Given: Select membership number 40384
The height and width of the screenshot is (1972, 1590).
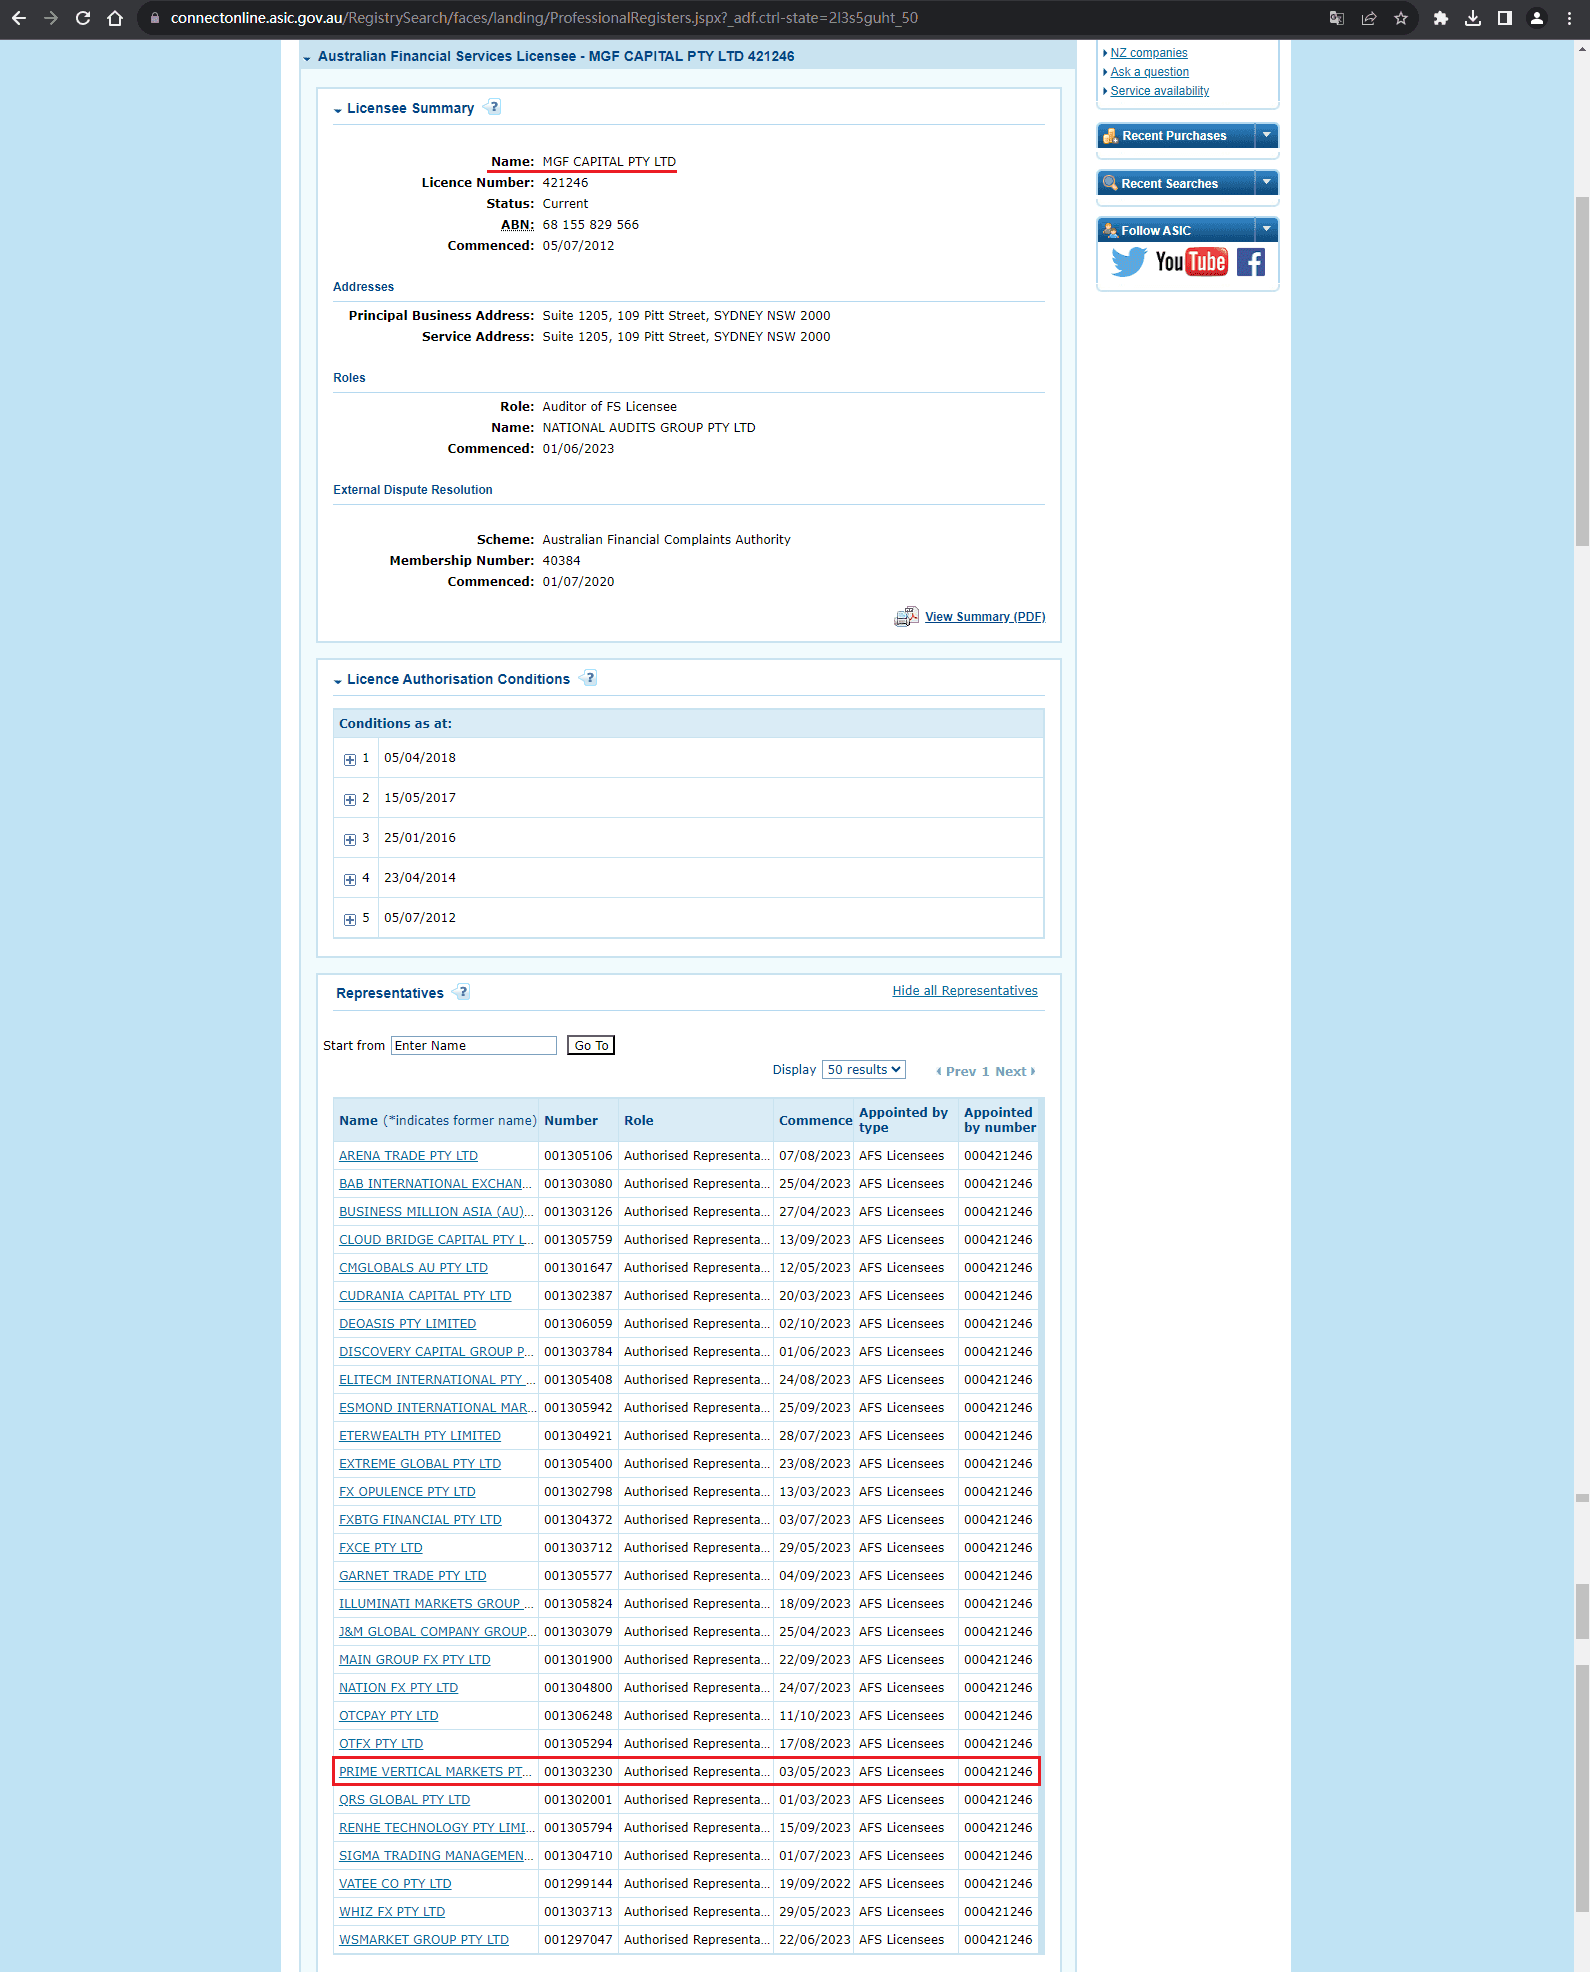Looking at the screenshot, I should tap(561, 560).
